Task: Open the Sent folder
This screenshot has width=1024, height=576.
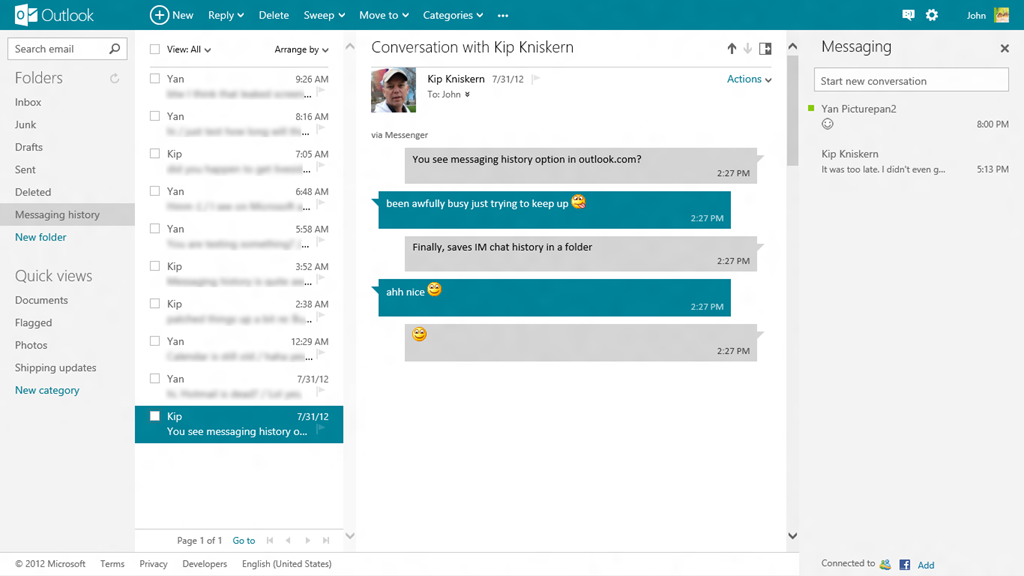Action: coord(25,169)
